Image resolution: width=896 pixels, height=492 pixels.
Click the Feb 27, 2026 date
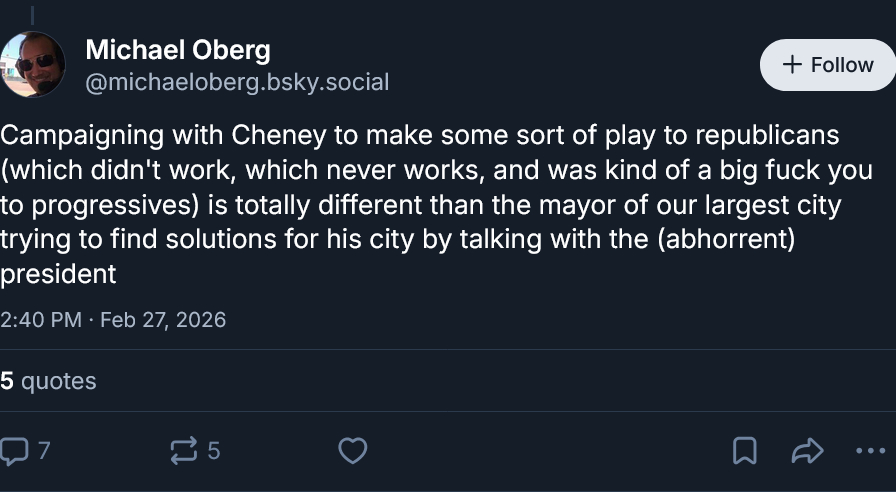(x=163, y=320)
